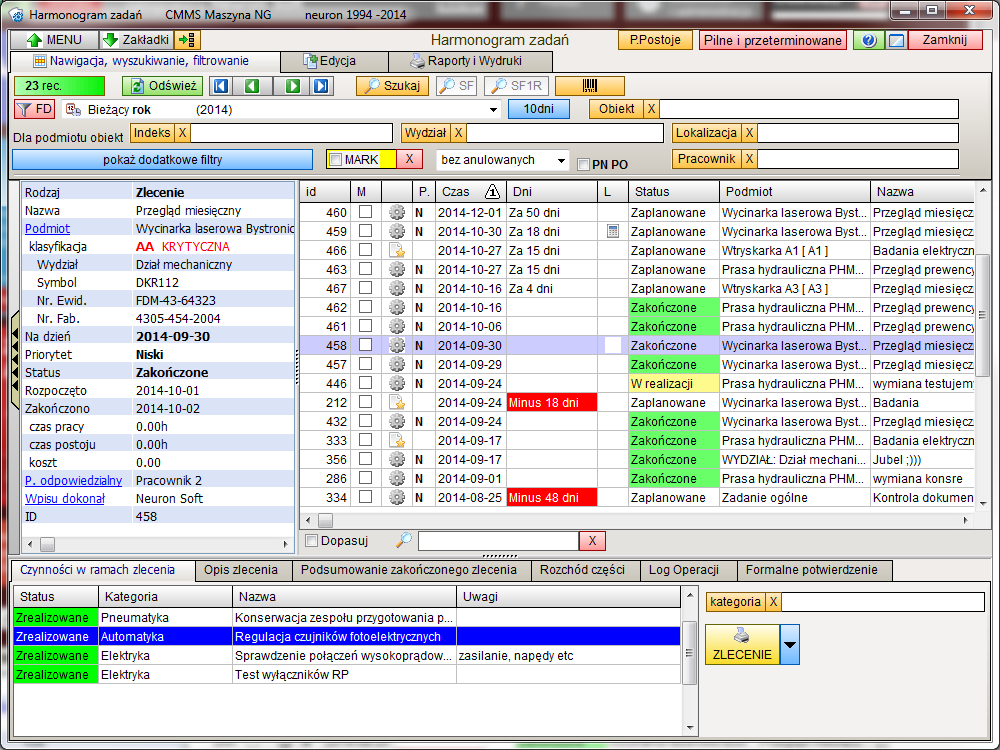Open the Wpisu dokonał link

[64, 498]
